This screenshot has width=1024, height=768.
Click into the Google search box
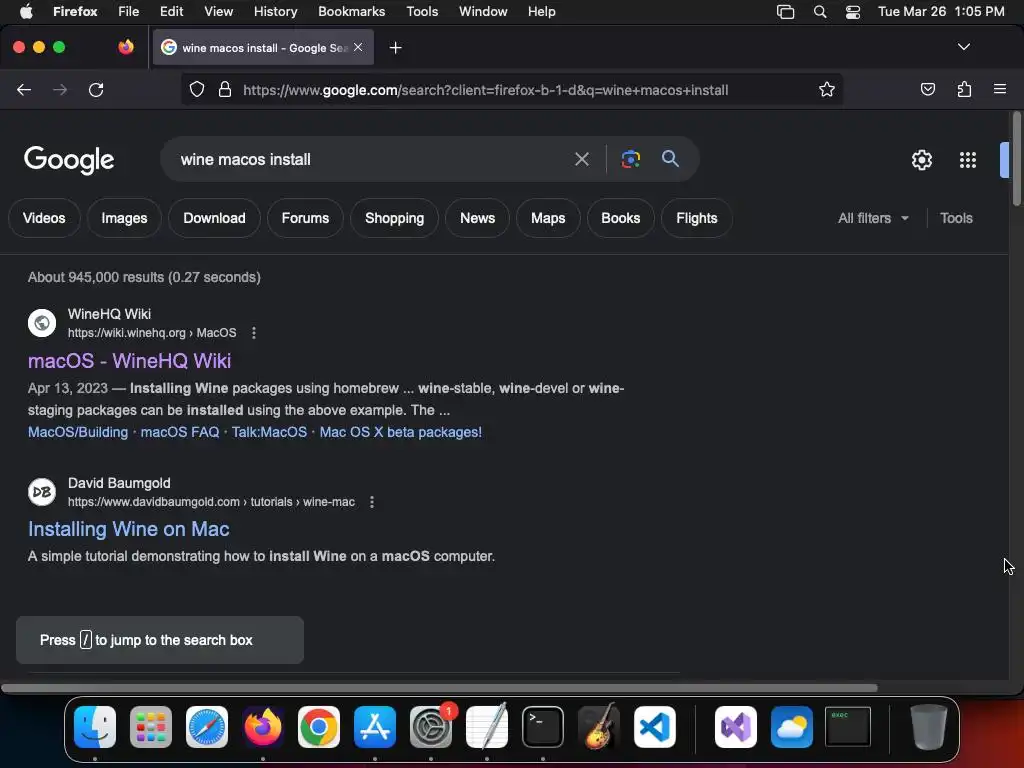click(369, 159)
